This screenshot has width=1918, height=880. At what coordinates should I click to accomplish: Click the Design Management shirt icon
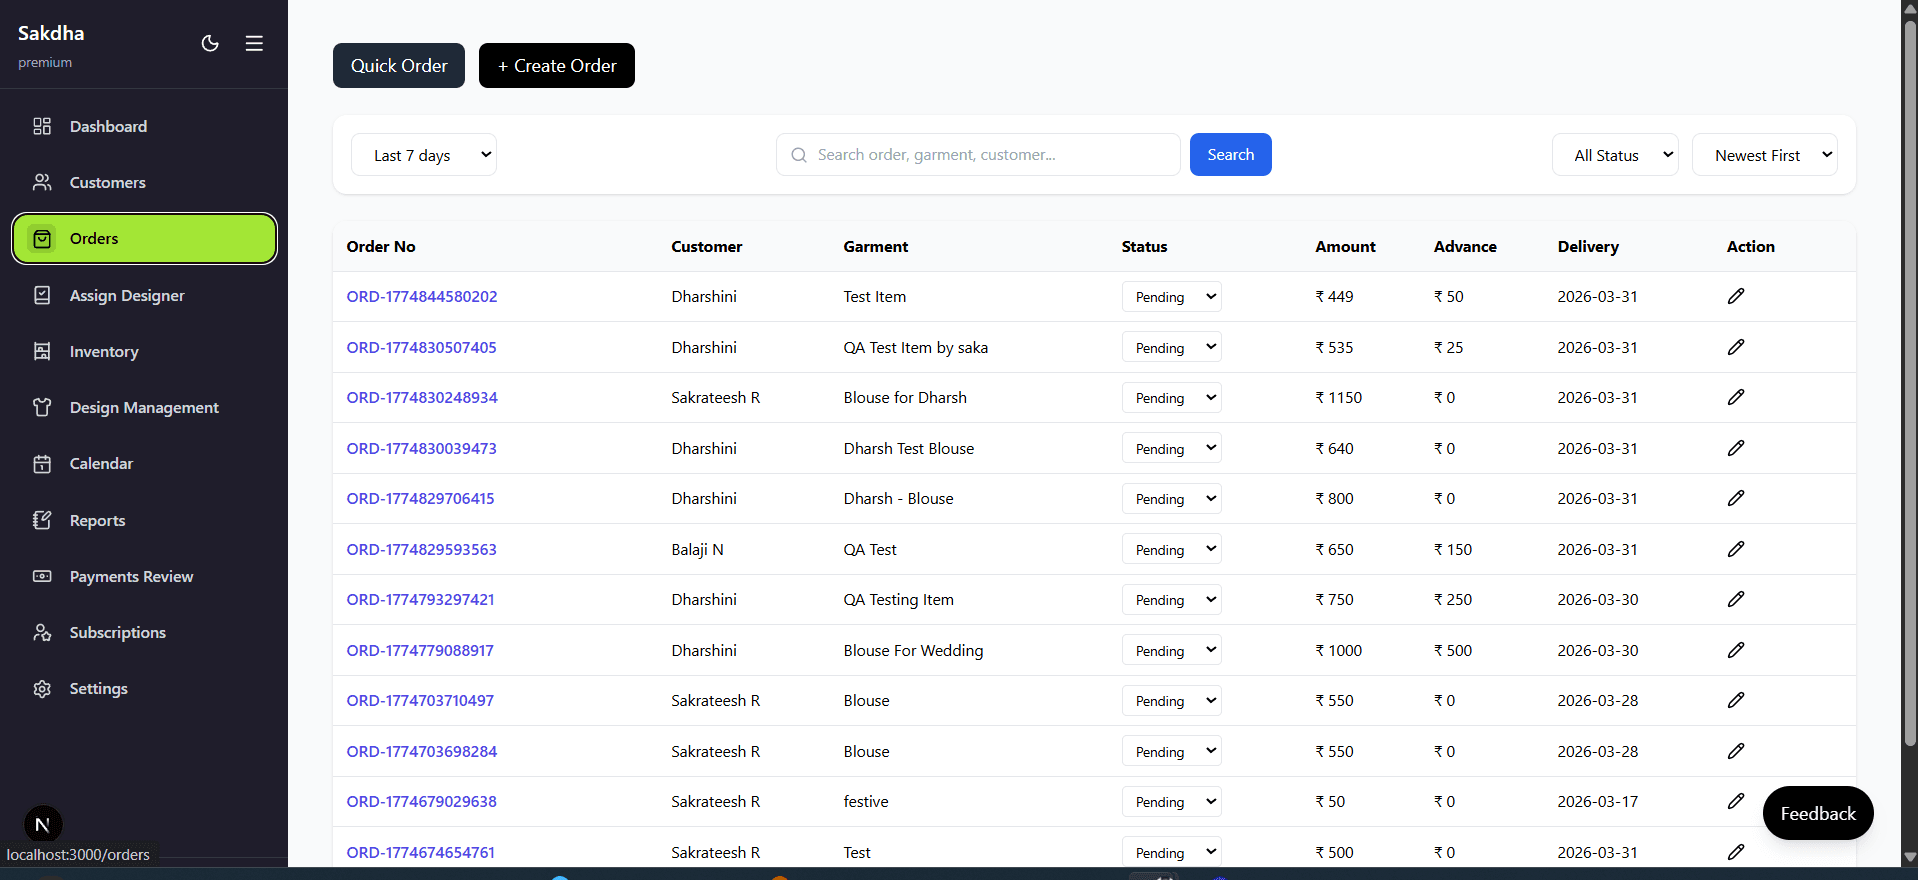coord(42,407)
